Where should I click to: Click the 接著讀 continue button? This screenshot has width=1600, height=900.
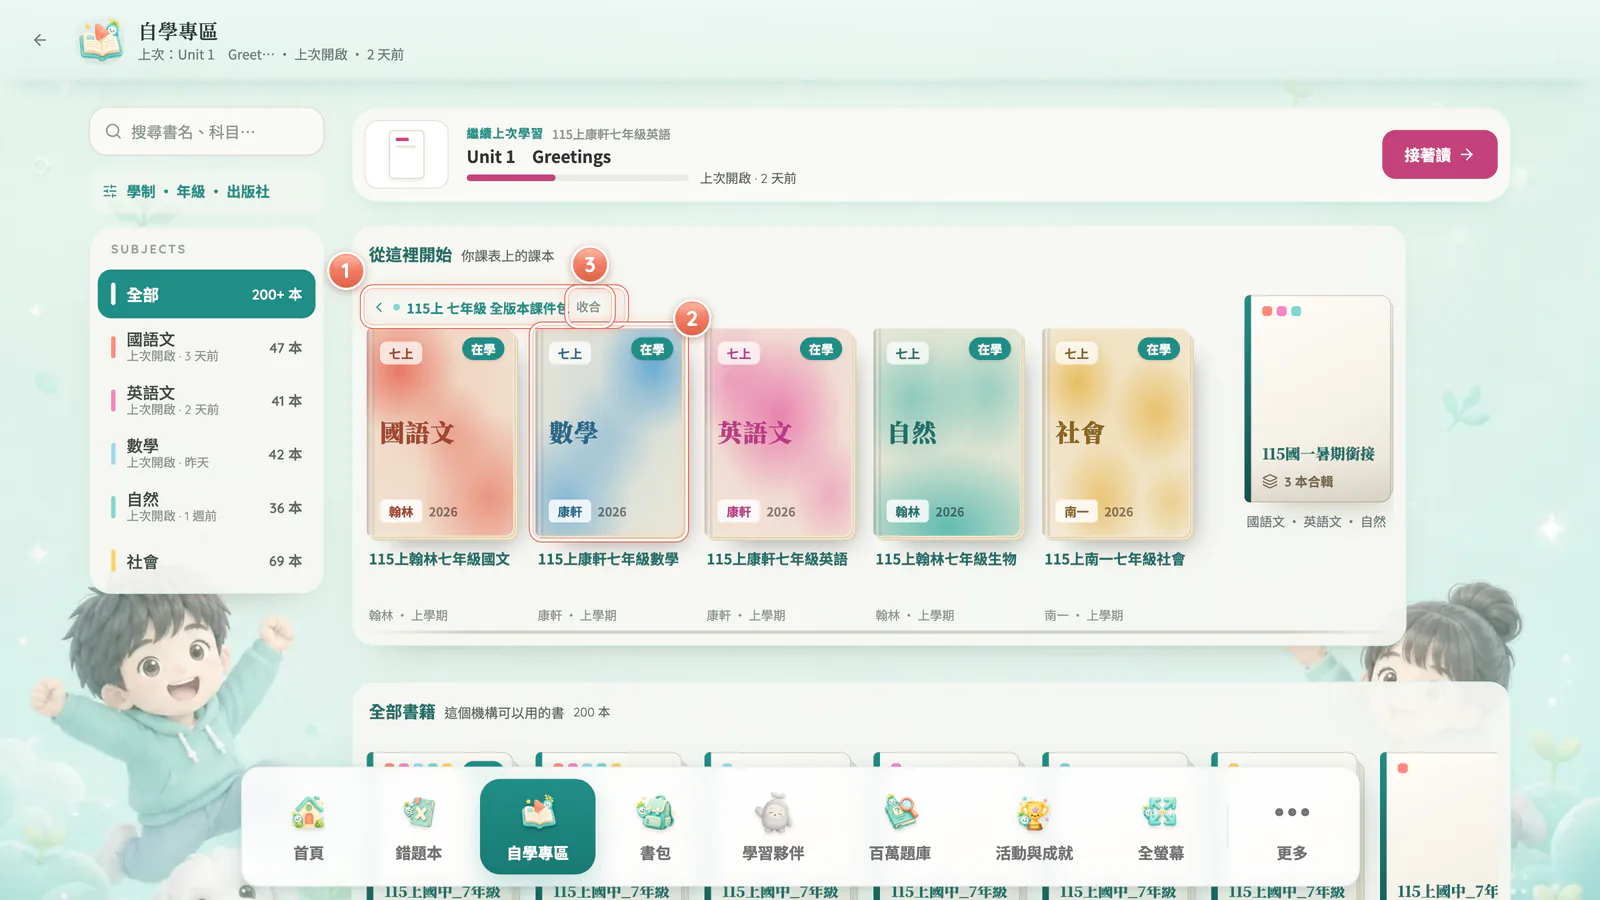[x=1439, y=155]
